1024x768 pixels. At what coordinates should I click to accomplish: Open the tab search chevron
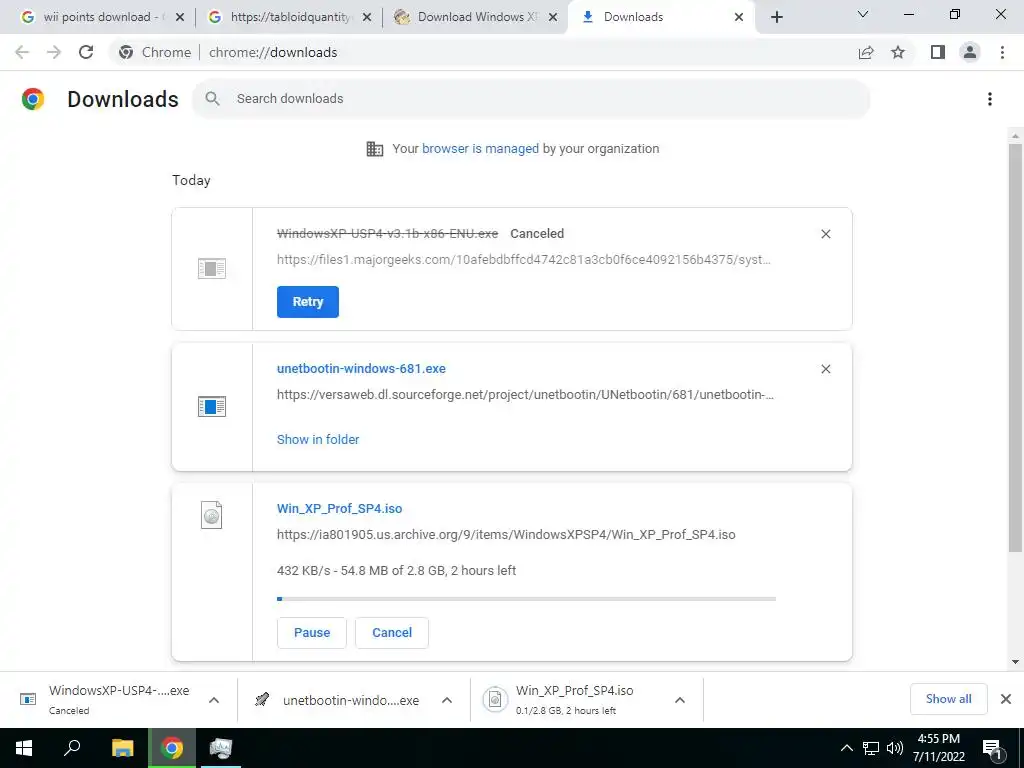[863, 14]
